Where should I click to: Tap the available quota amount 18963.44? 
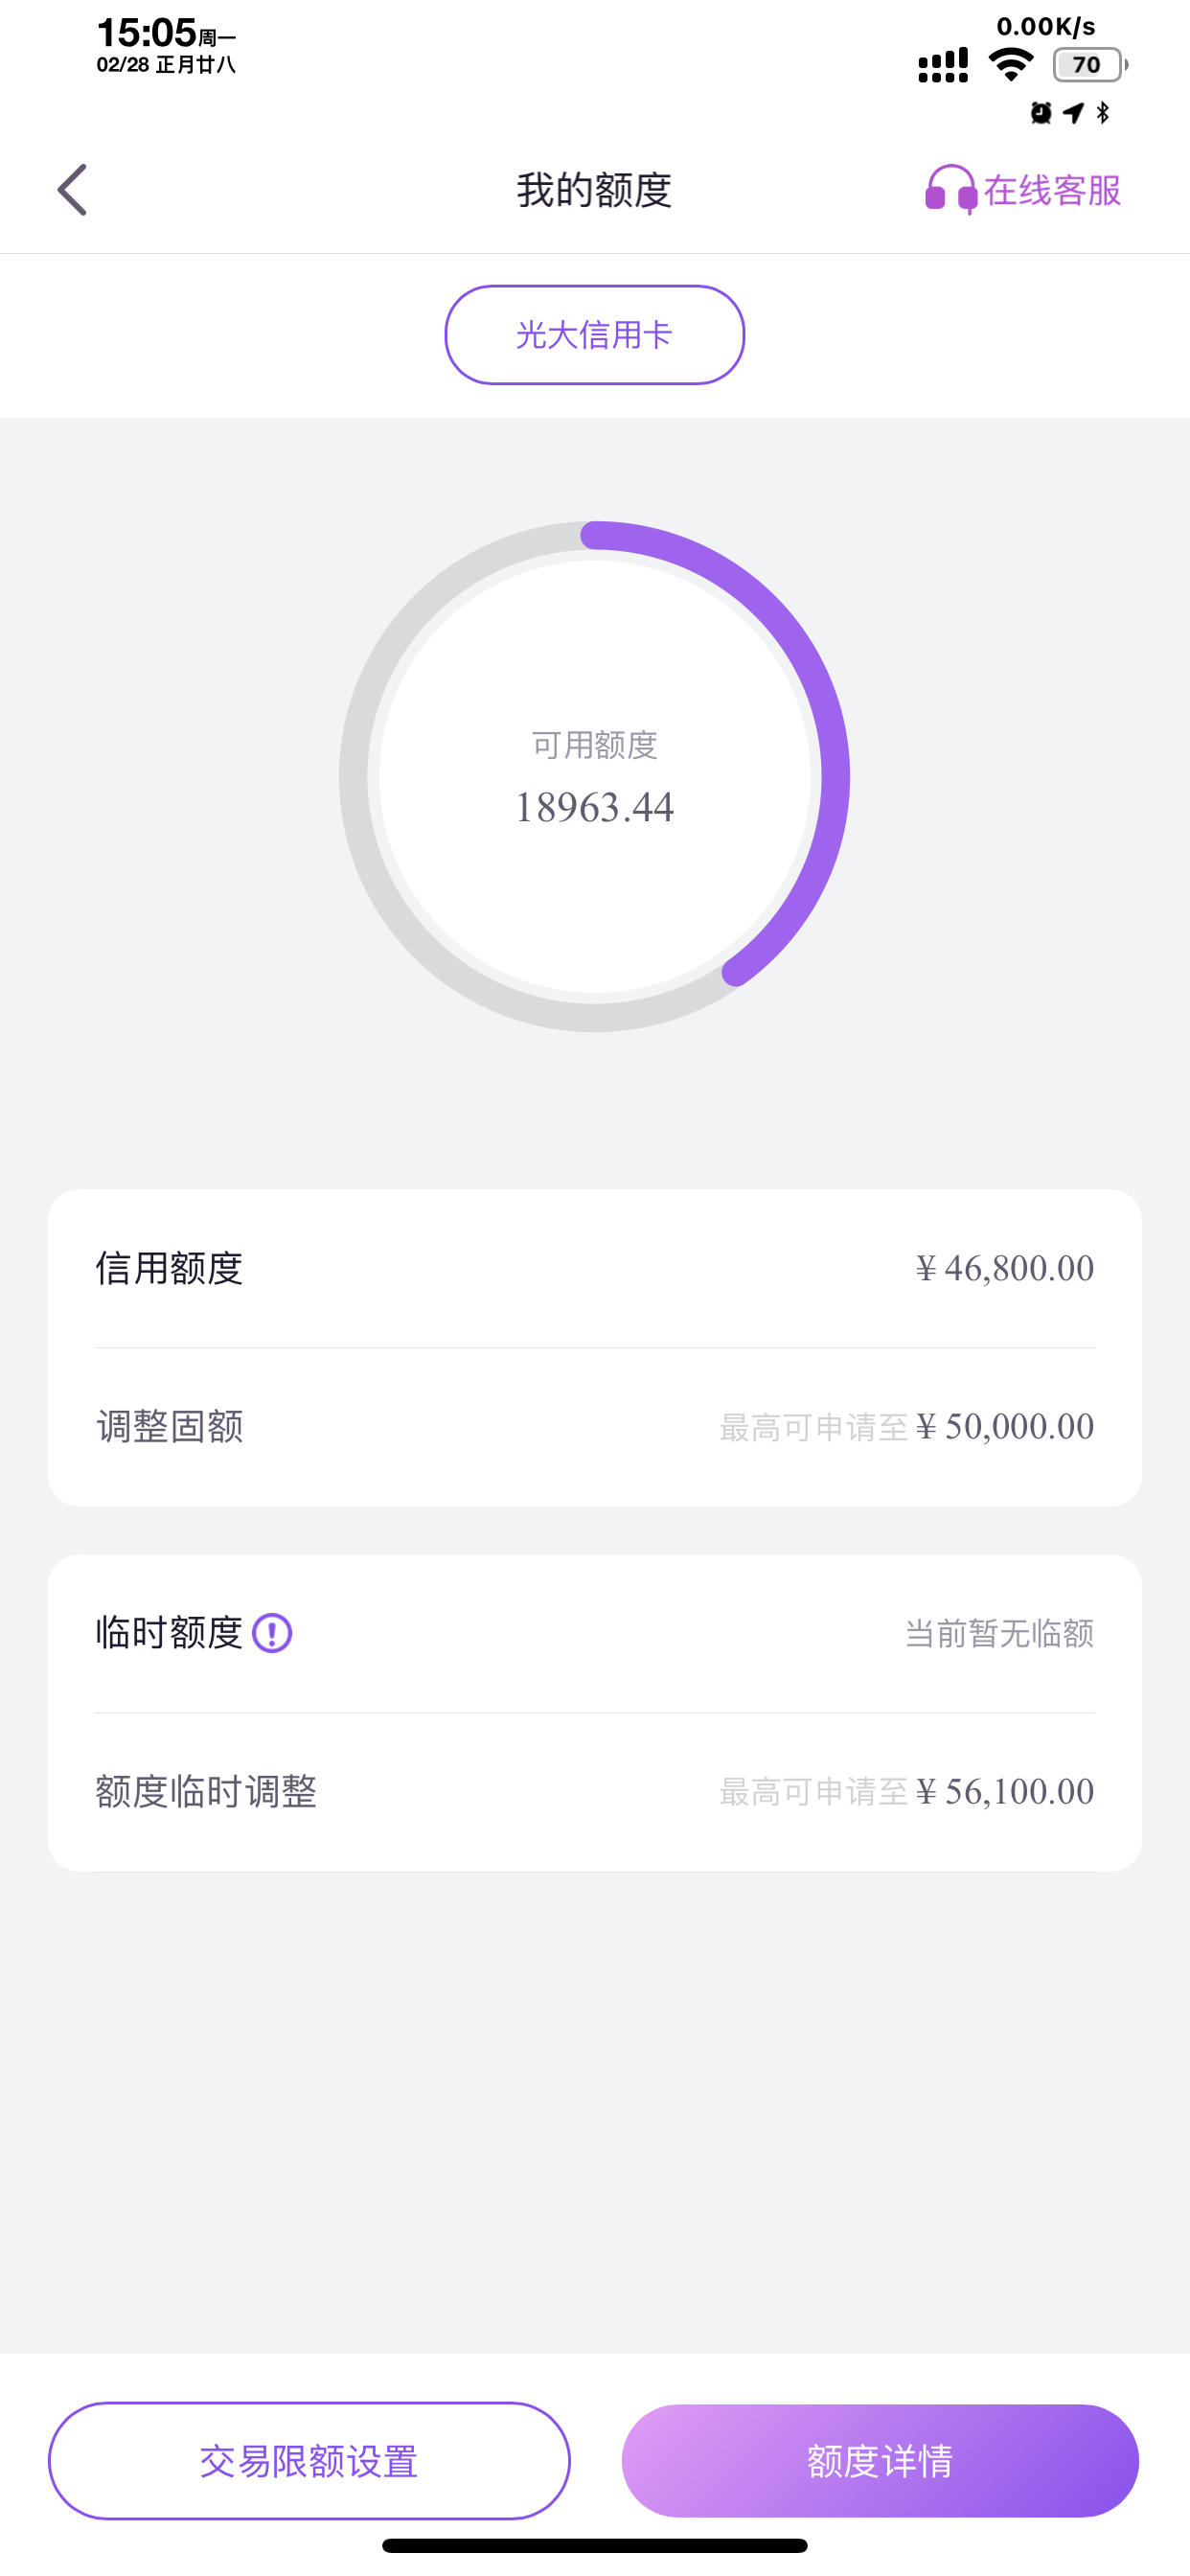pyautogui.click(x=595, y=807)
